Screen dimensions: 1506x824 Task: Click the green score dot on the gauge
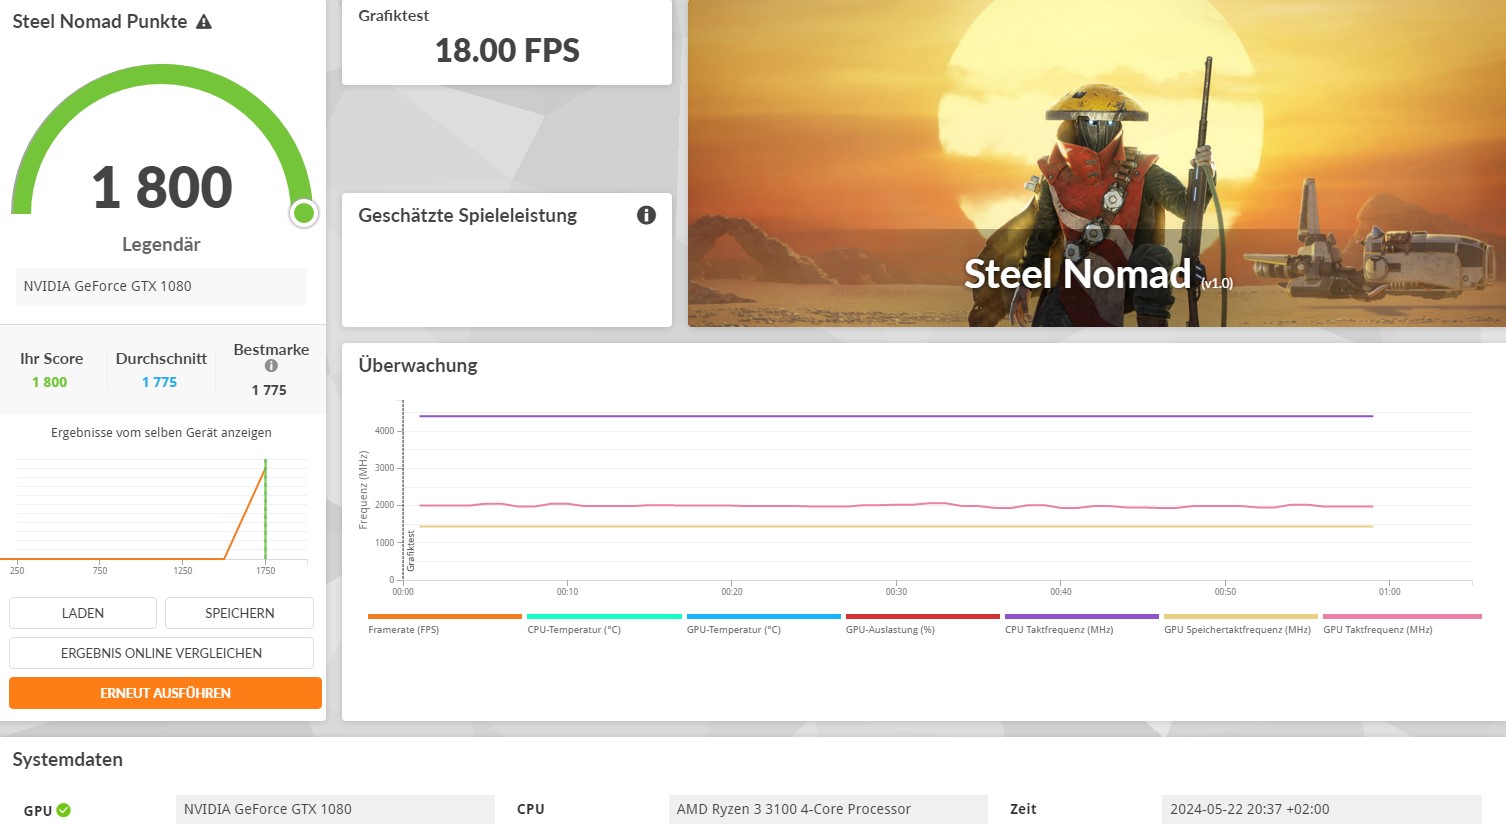304,212
